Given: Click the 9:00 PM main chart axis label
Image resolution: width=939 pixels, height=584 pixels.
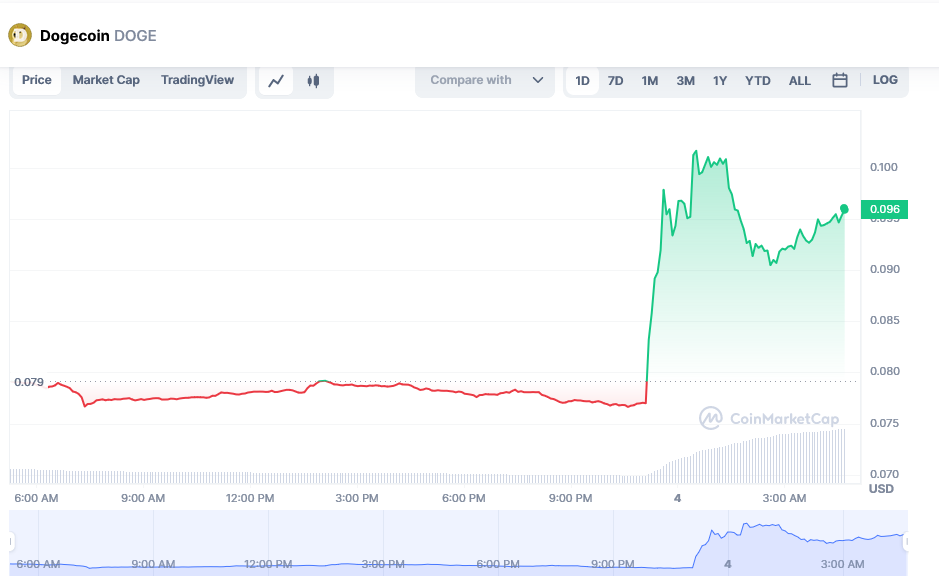Looking at the screenshot, I should 570,498.
